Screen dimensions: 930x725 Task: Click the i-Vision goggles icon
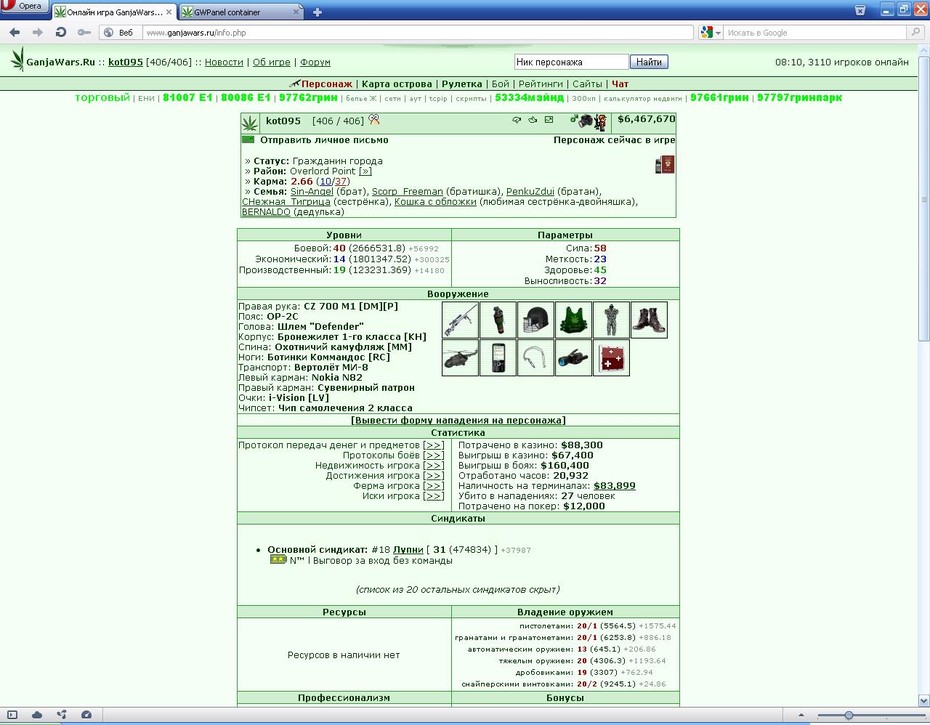[574, 358]
